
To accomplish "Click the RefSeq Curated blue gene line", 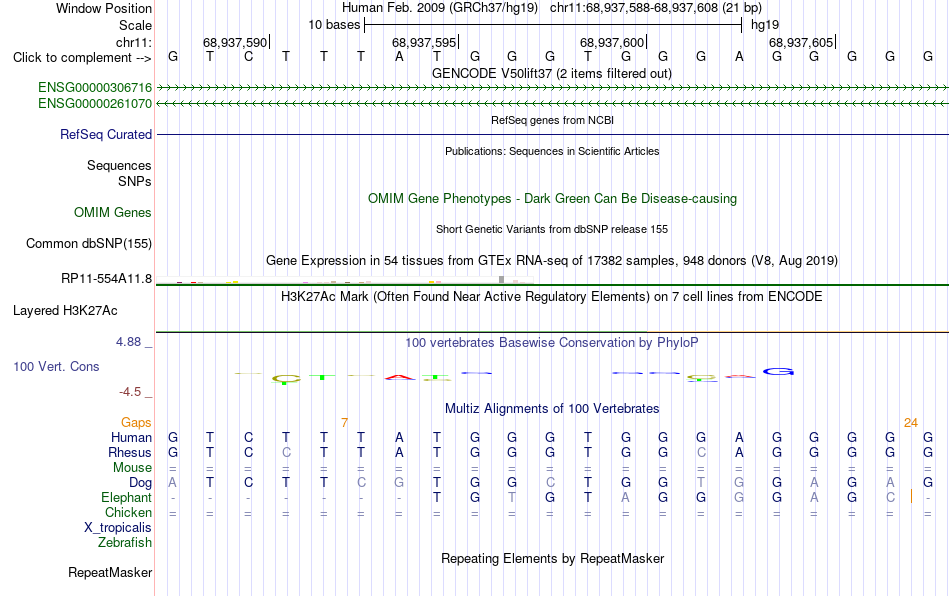I will point(552,134).
